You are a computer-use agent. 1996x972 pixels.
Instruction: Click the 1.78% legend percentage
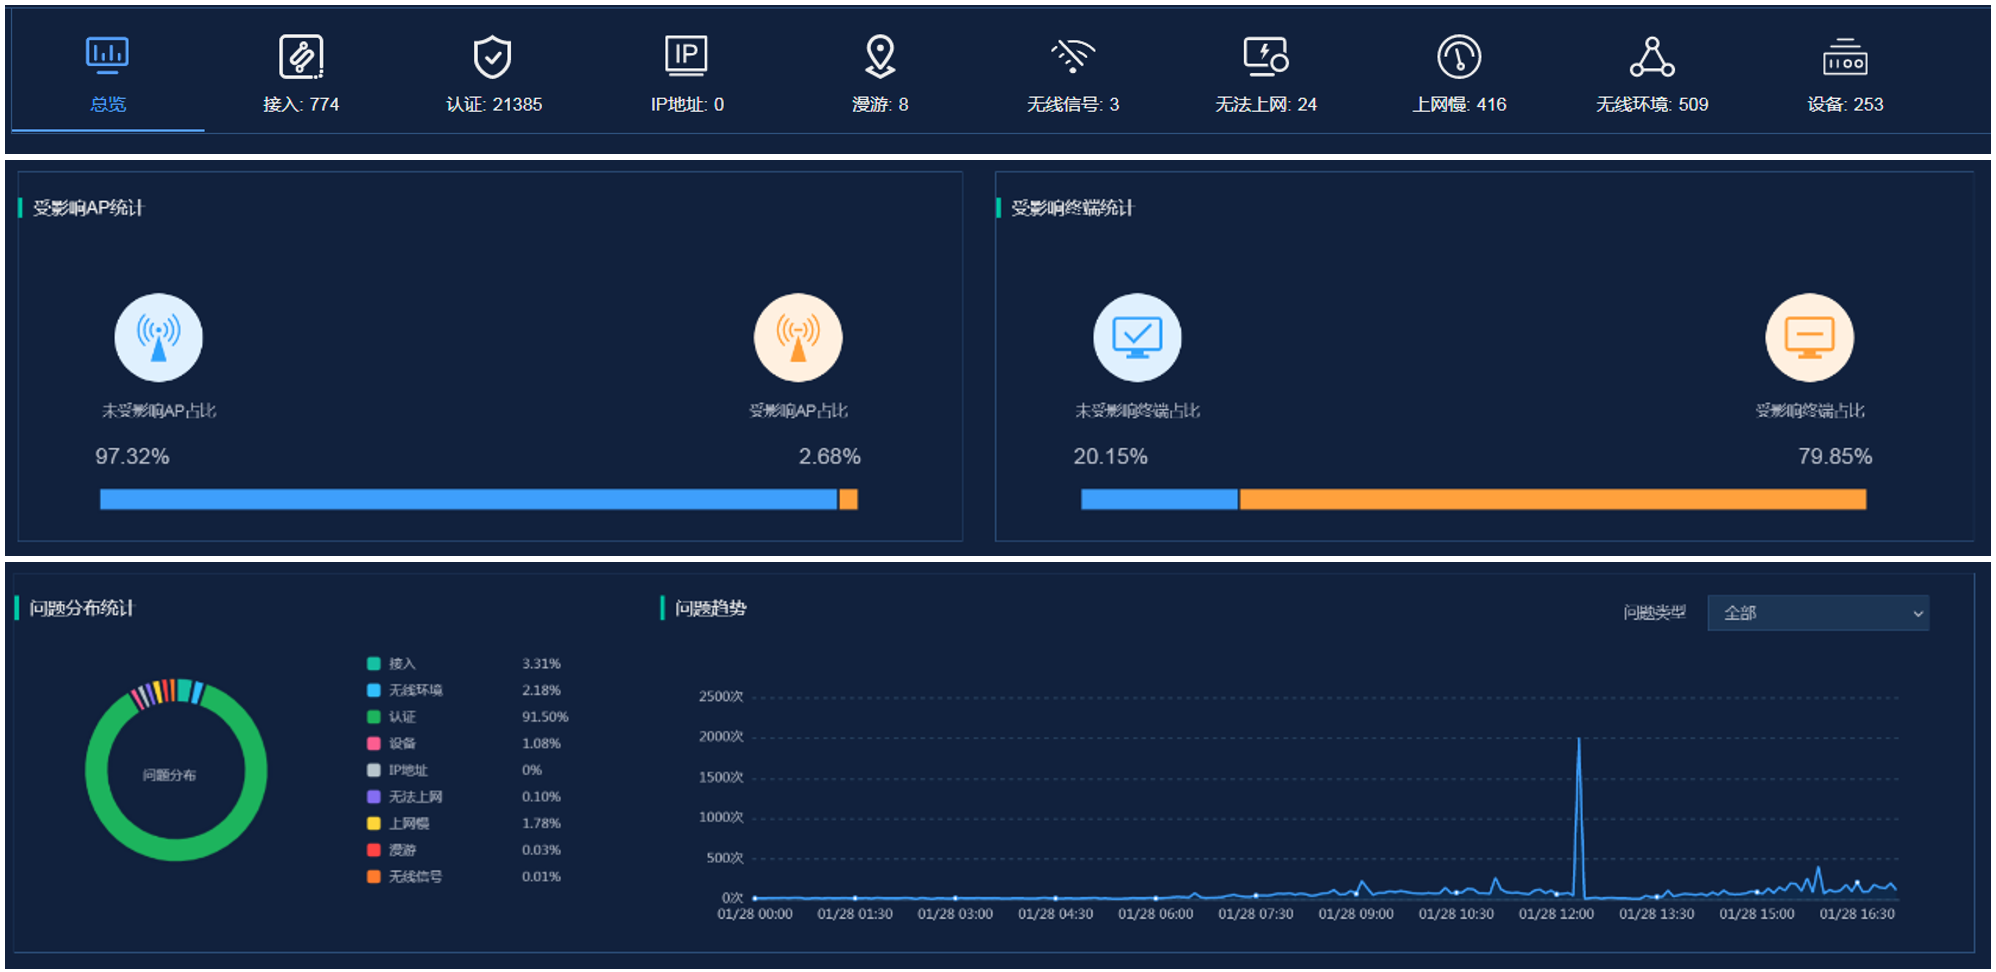pos(541,823)
